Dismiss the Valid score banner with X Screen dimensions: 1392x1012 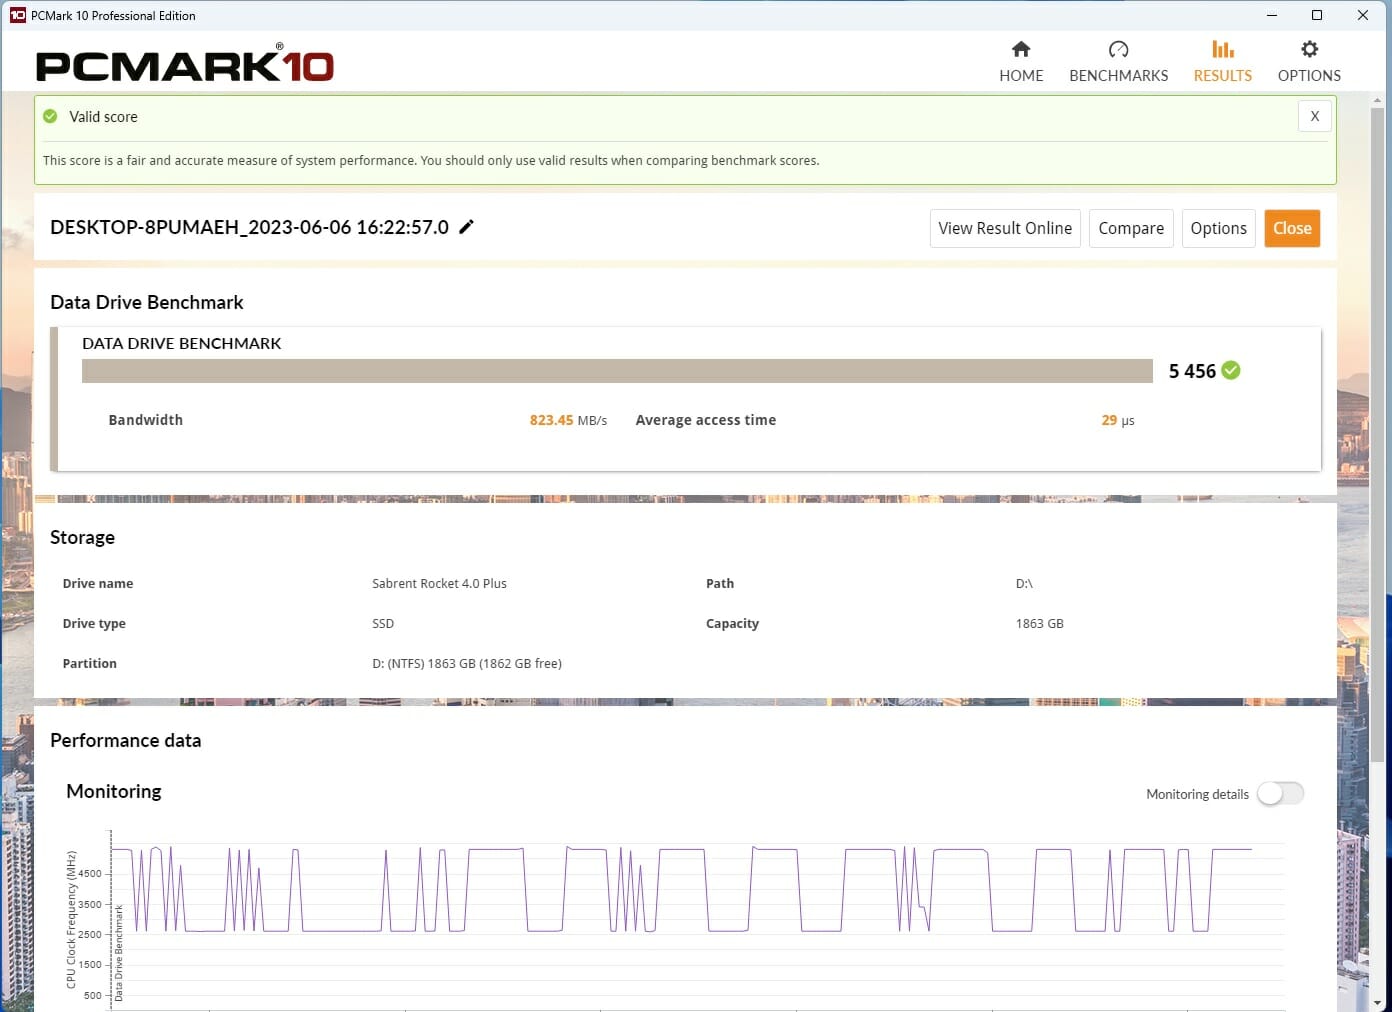(x=1314, y=116)
